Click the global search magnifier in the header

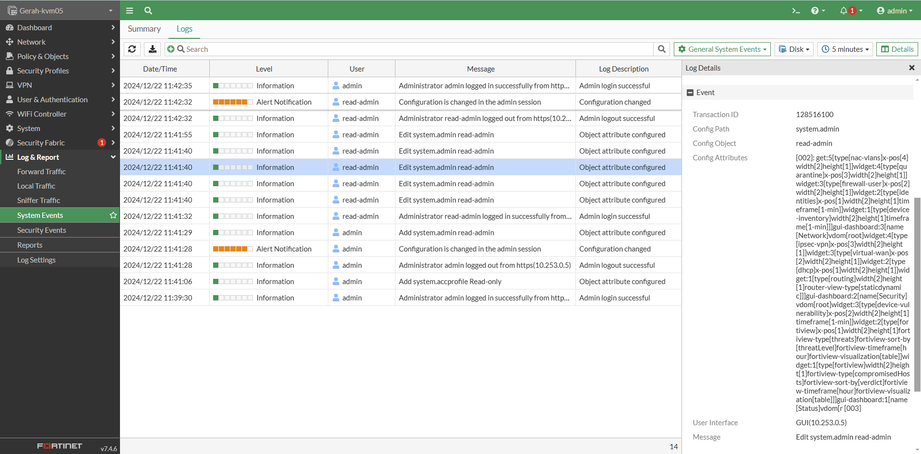148,10
